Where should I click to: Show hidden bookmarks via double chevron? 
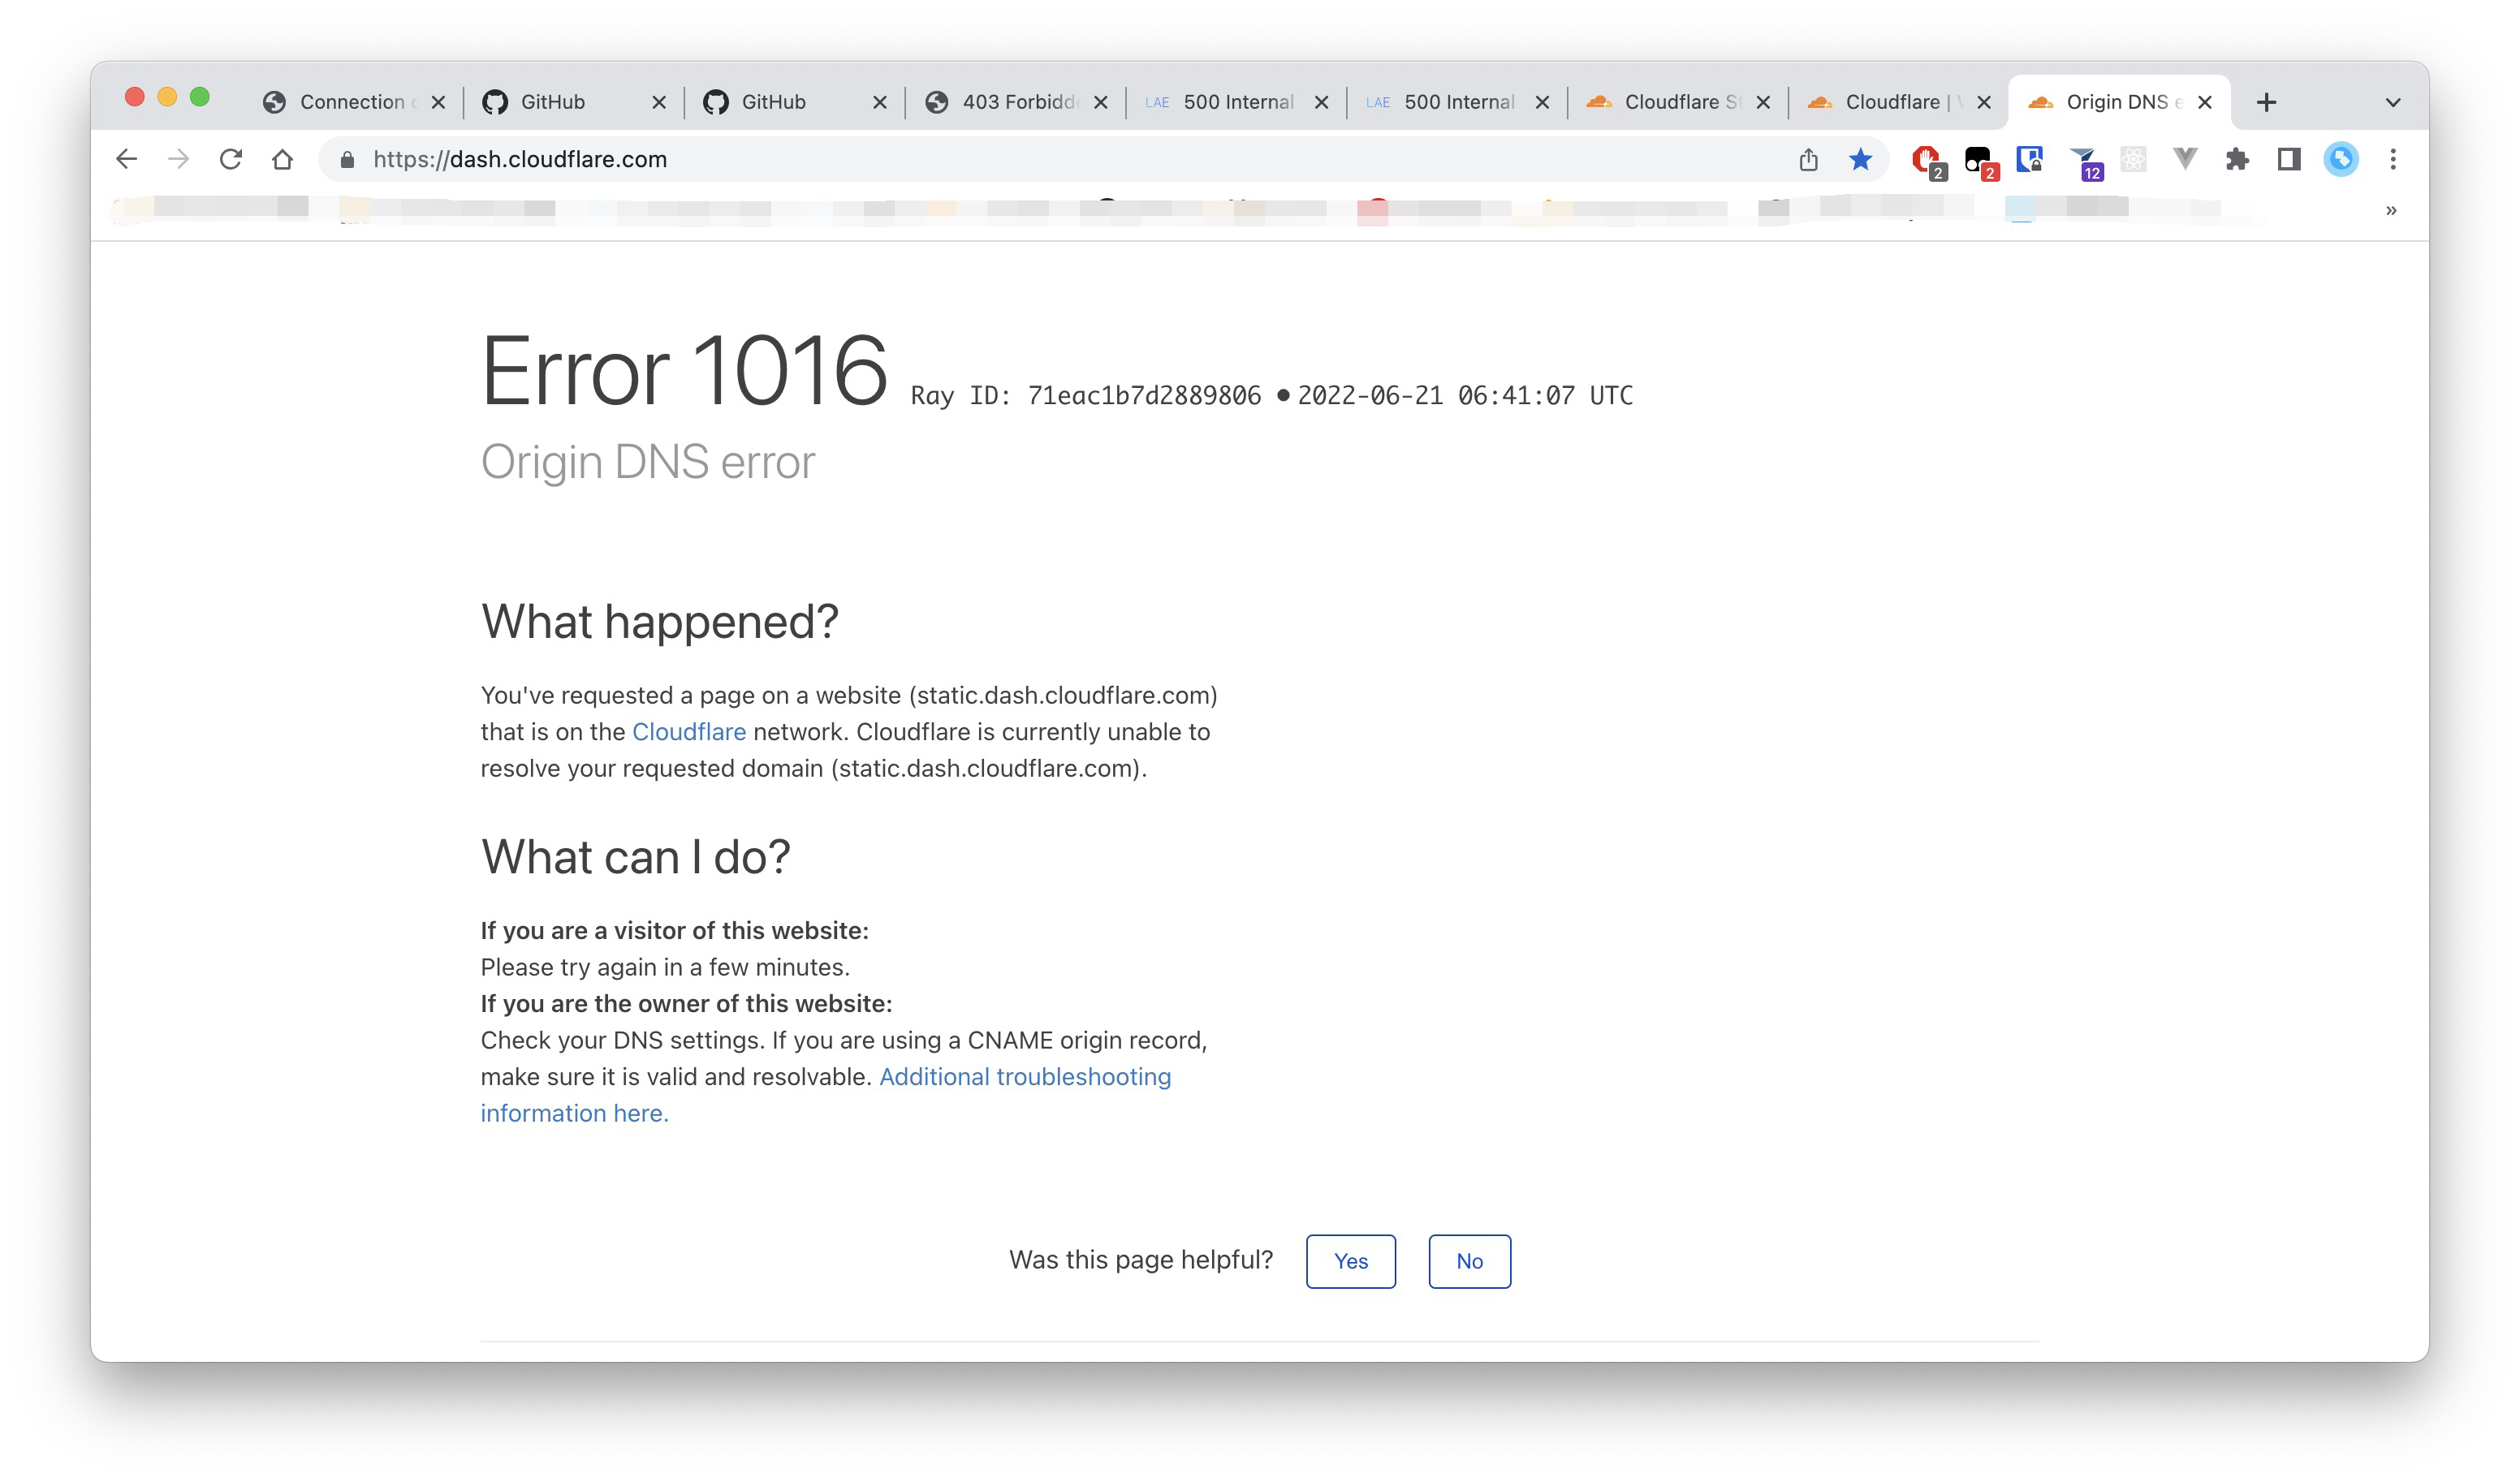[x=2391, y=210]
